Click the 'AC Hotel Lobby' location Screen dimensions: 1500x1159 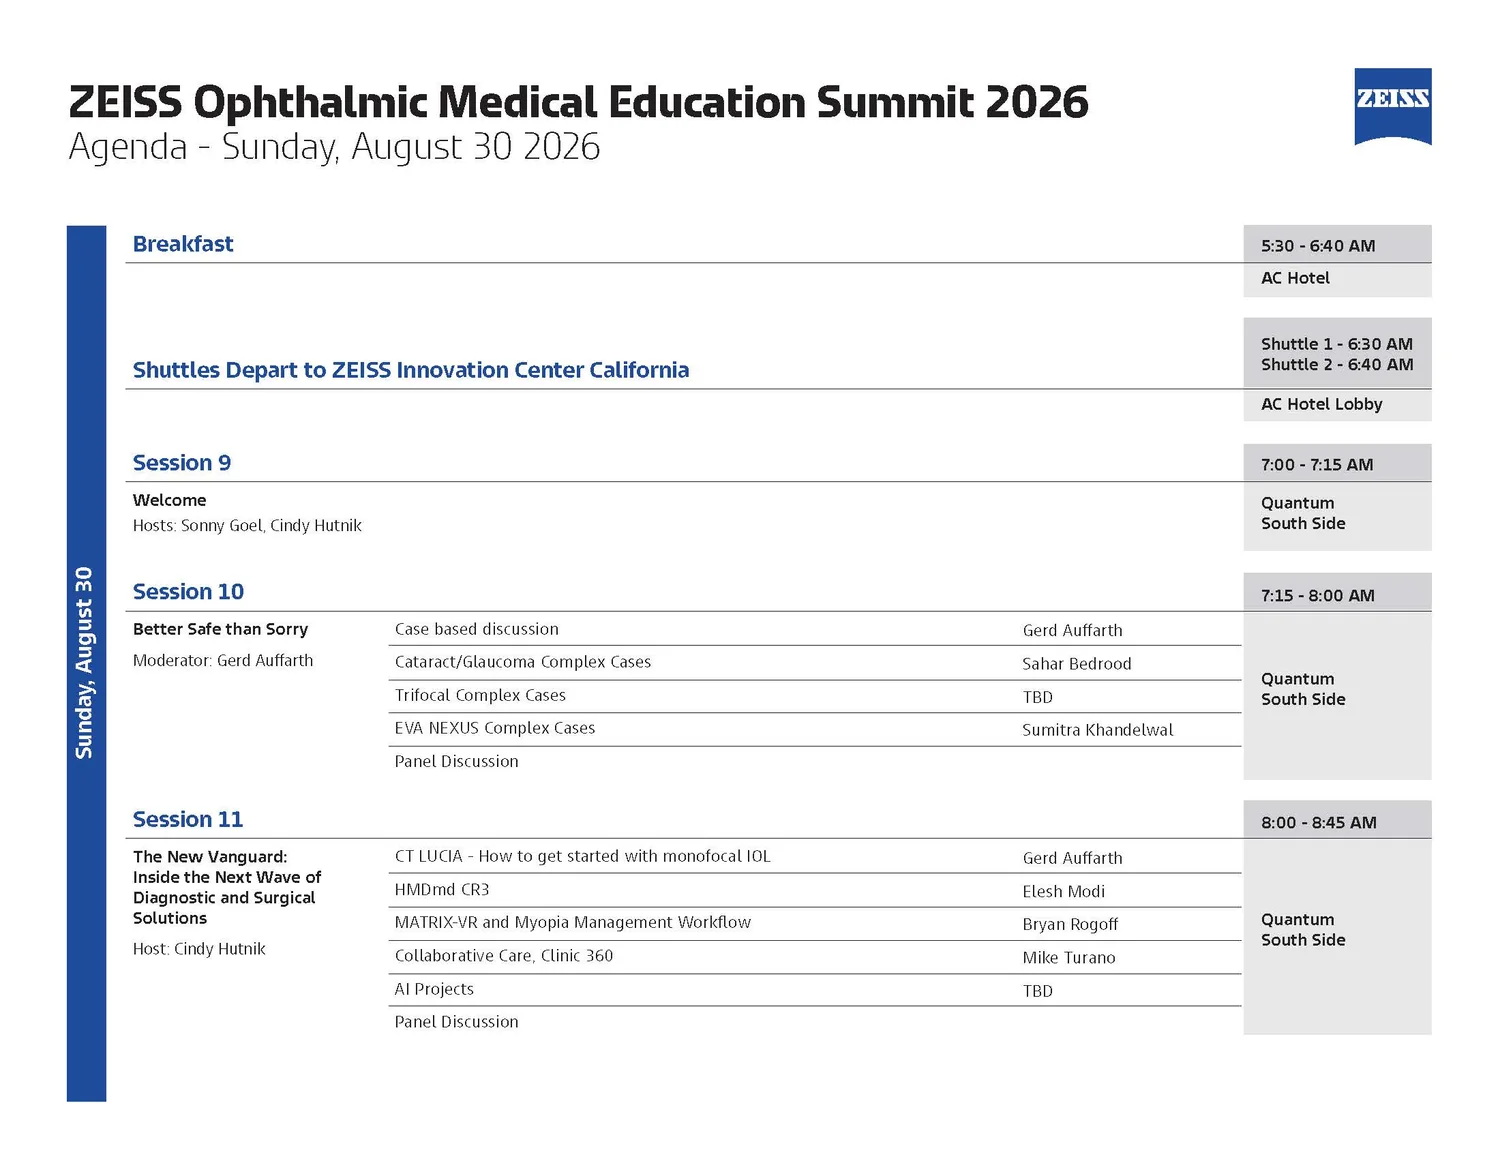[x=1322, y=404]
